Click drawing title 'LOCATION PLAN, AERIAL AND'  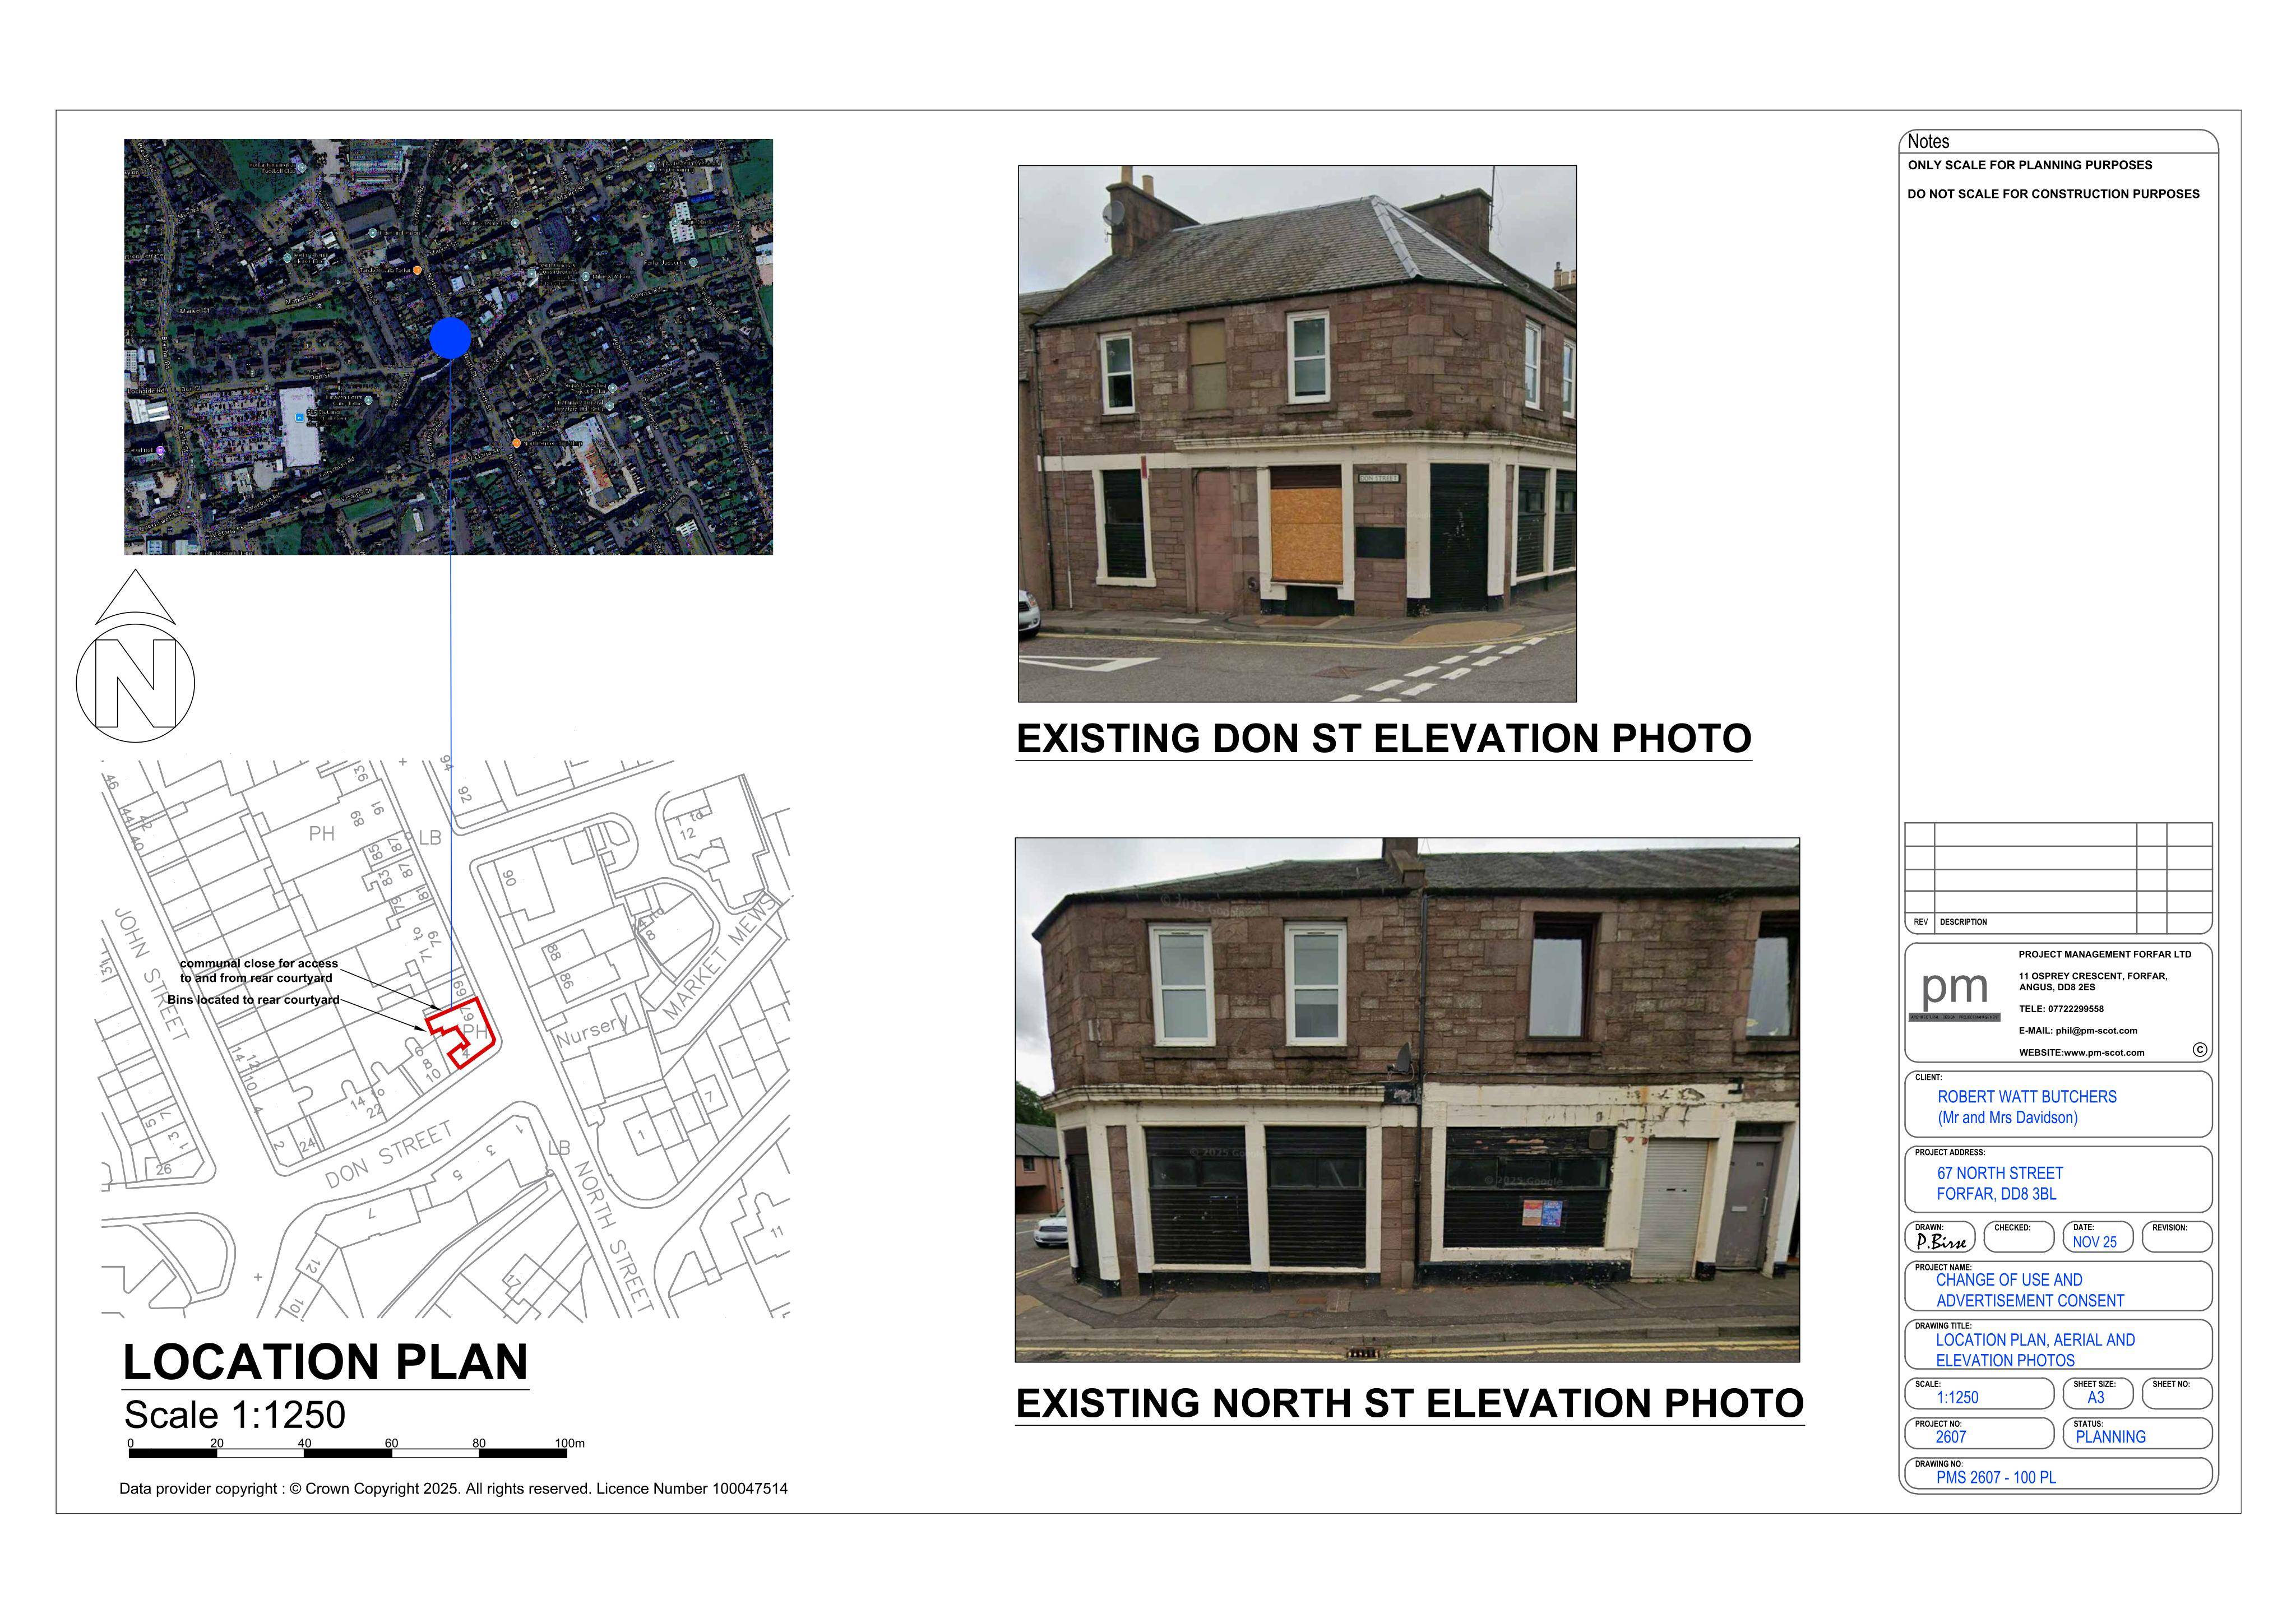click(2035, 1340)
